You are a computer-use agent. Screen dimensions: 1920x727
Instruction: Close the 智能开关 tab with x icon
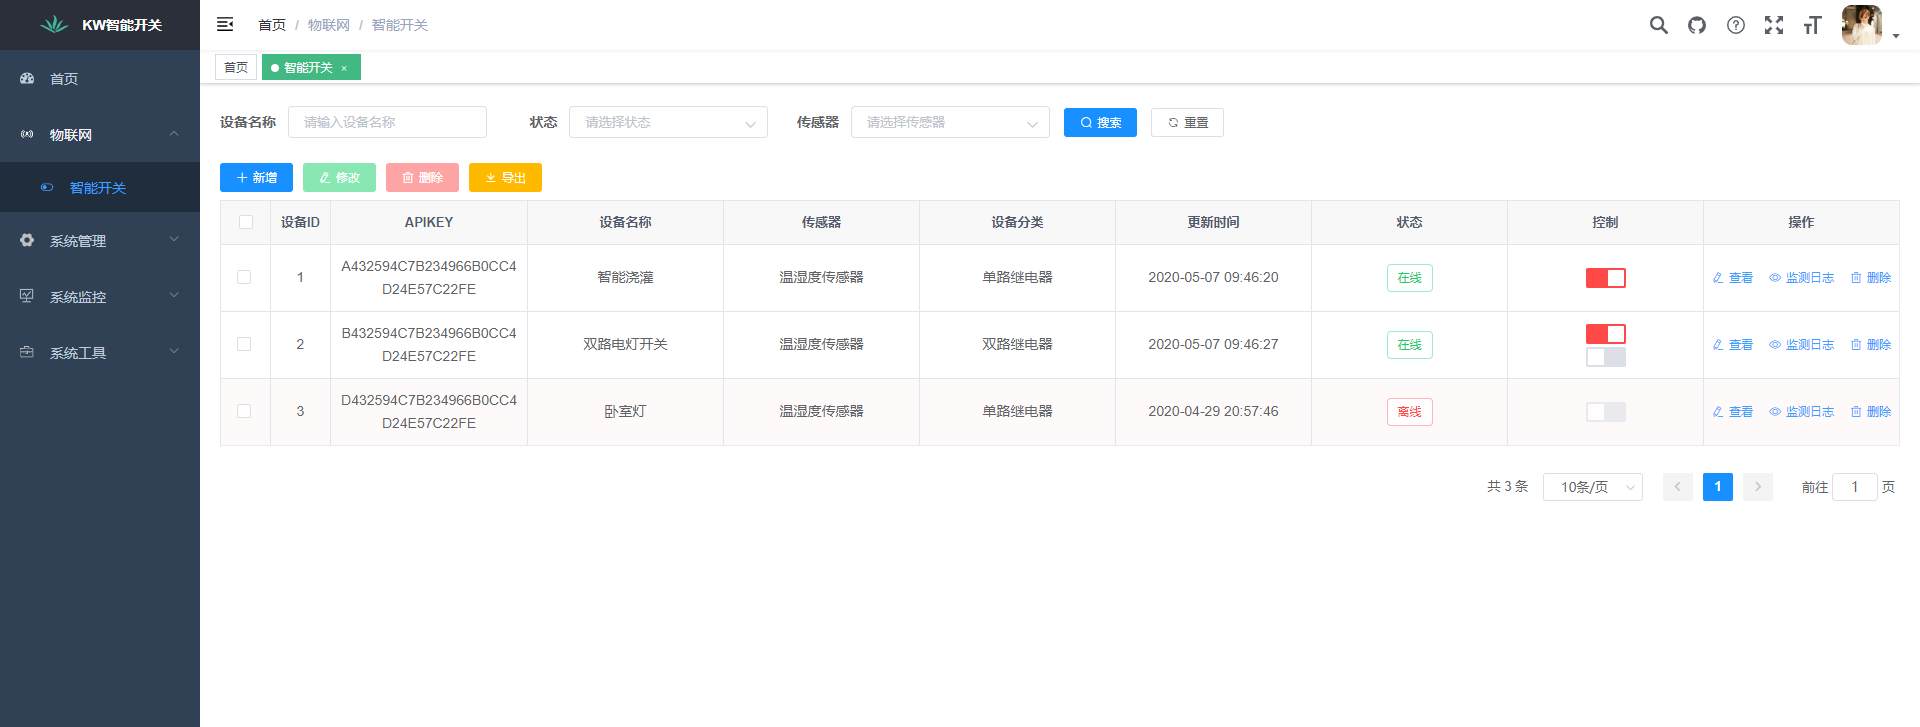click(x=344, y=68)
